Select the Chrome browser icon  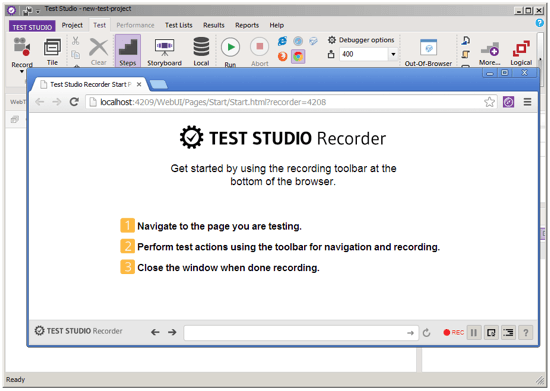coord(298,56)
